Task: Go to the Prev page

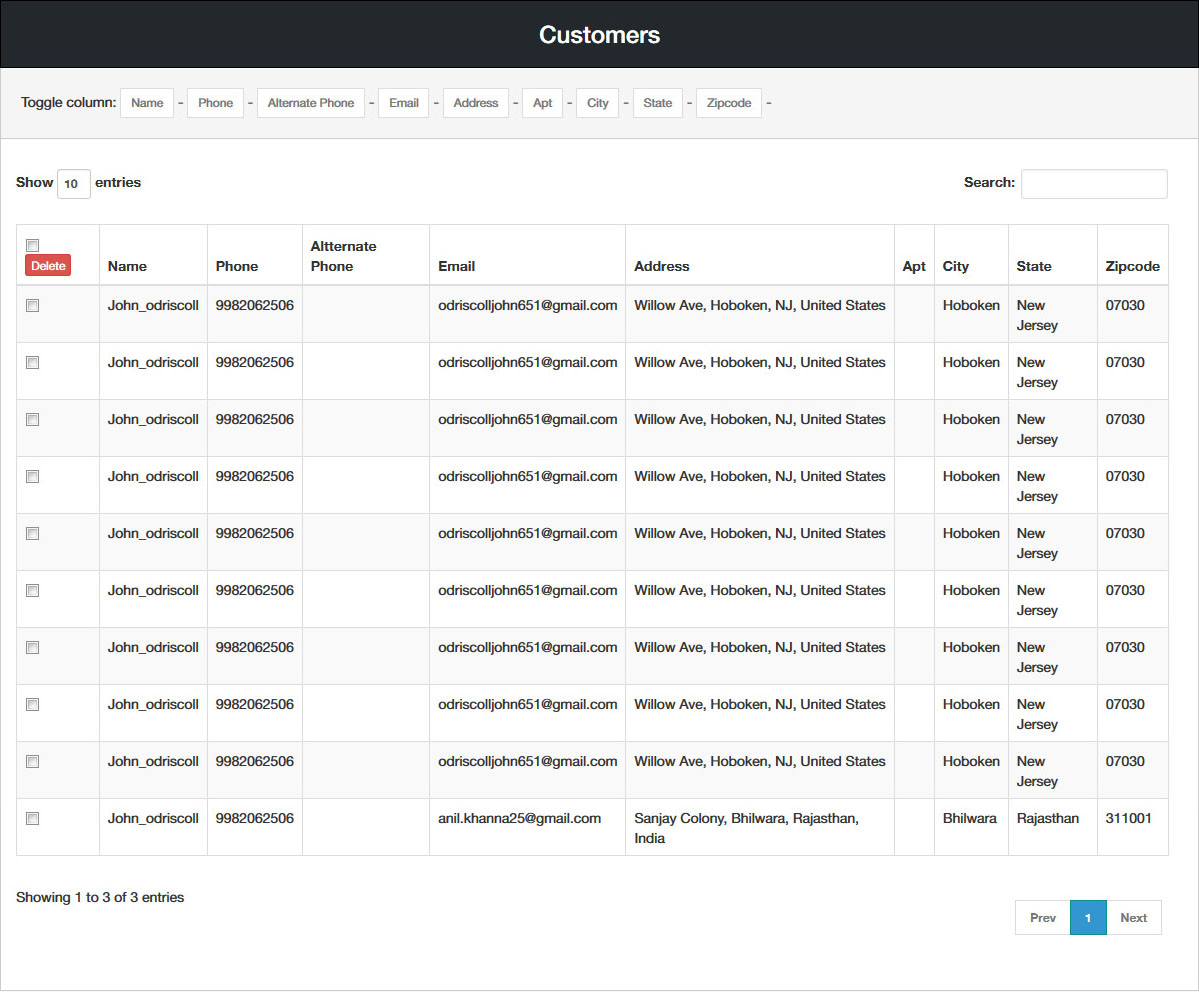Action: click(1042, 918)
